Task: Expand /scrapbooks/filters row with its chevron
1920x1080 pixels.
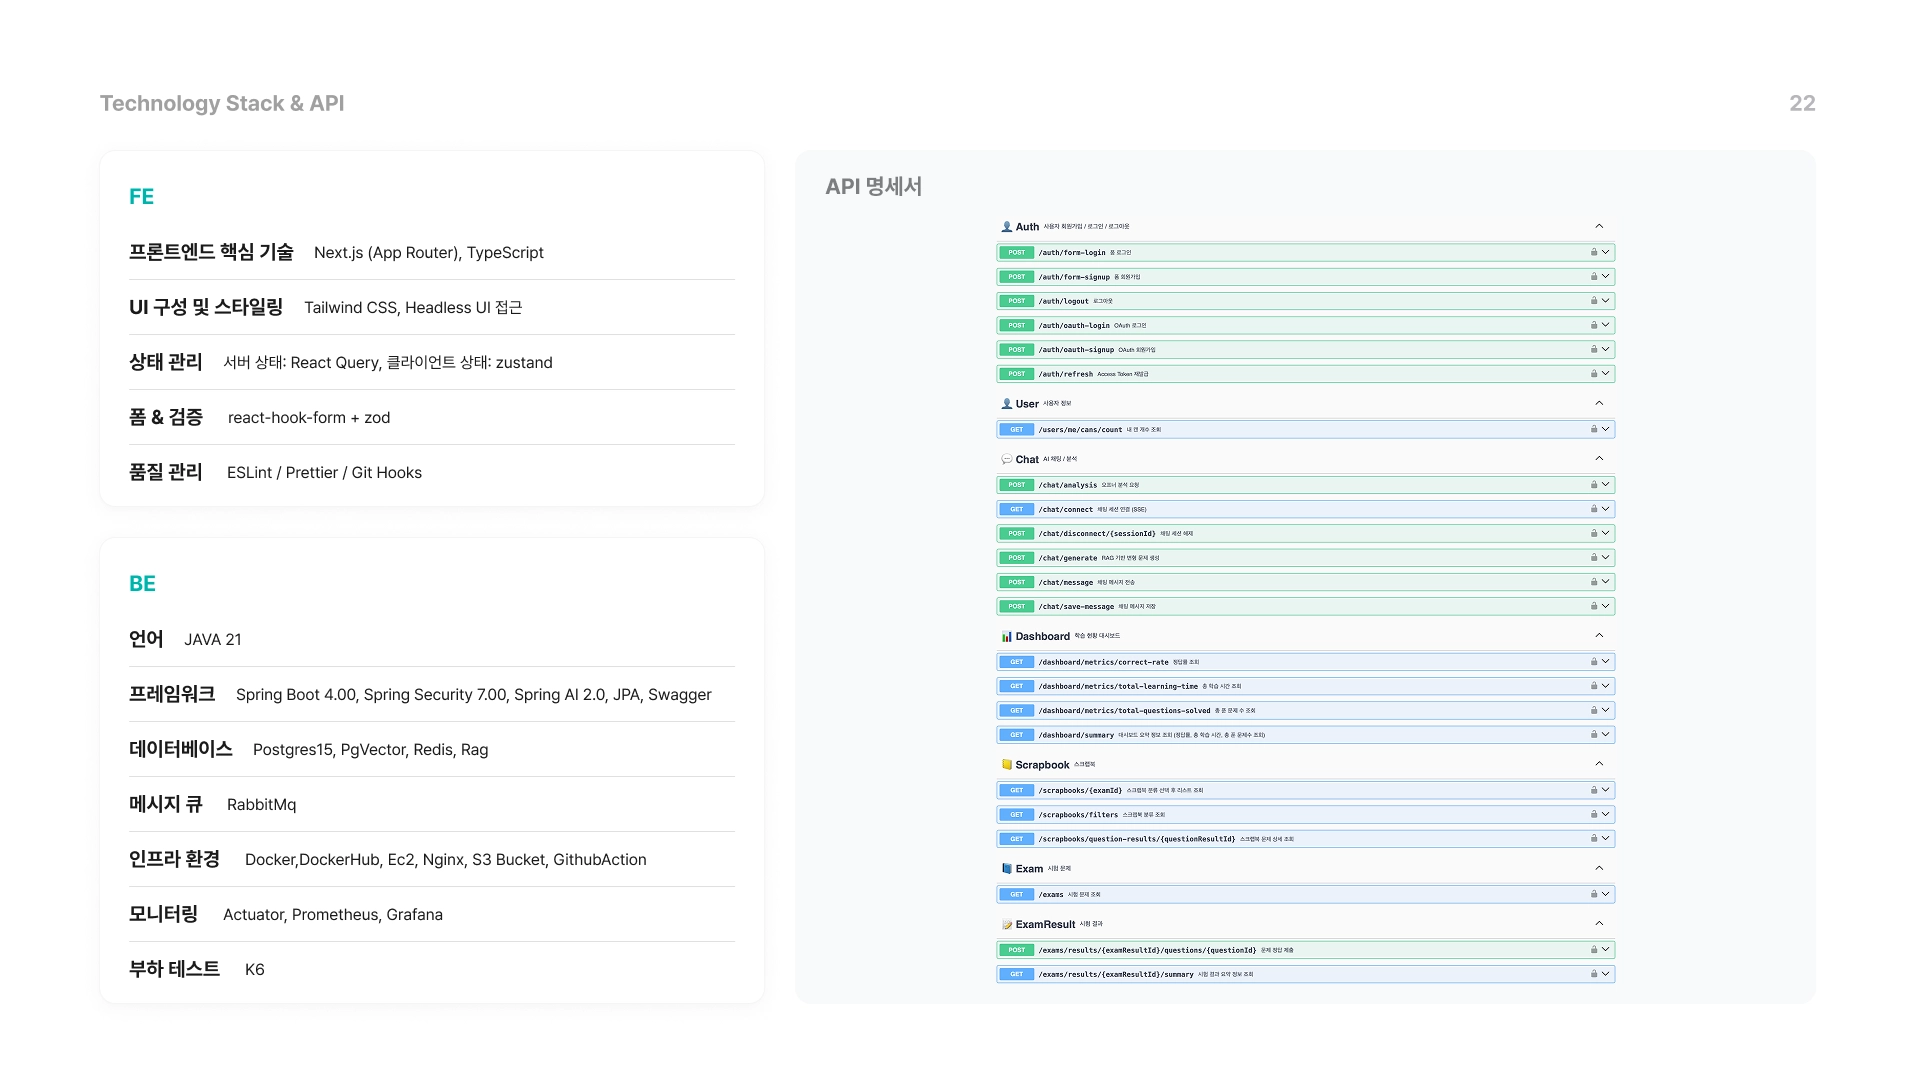Action: pos(1606,815)
